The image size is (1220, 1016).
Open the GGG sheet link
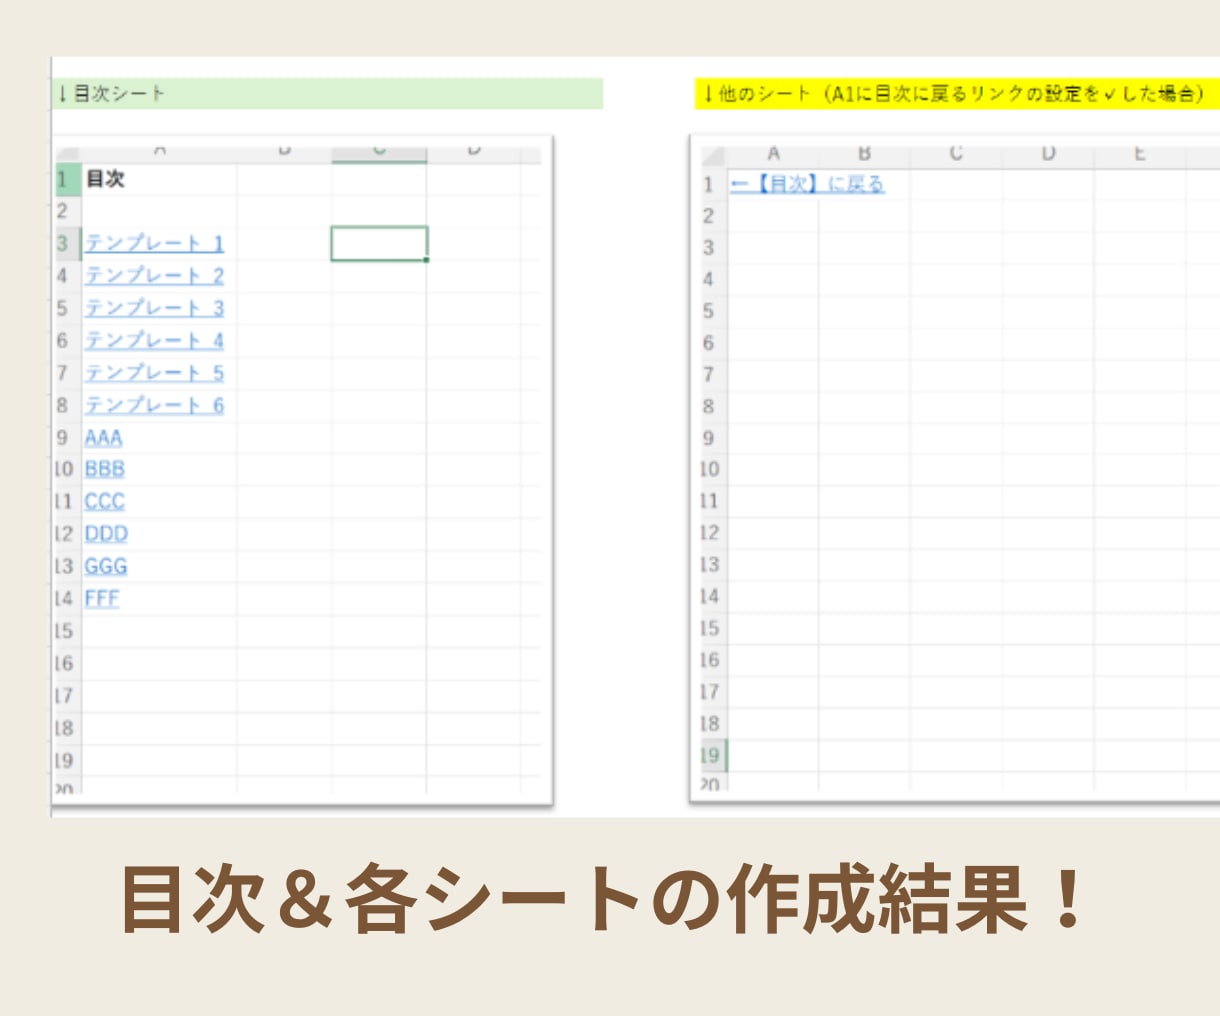105,566
